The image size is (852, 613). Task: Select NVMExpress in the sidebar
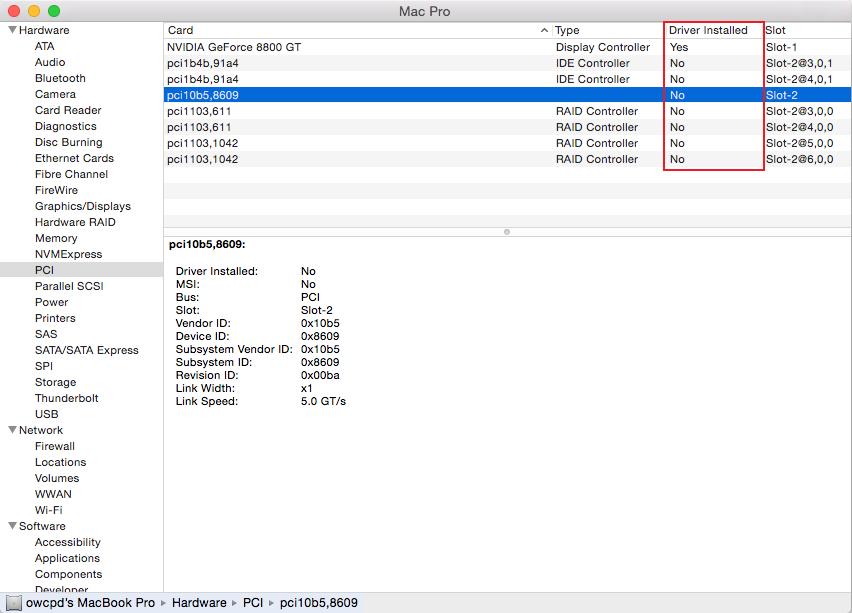pos(68,254)
